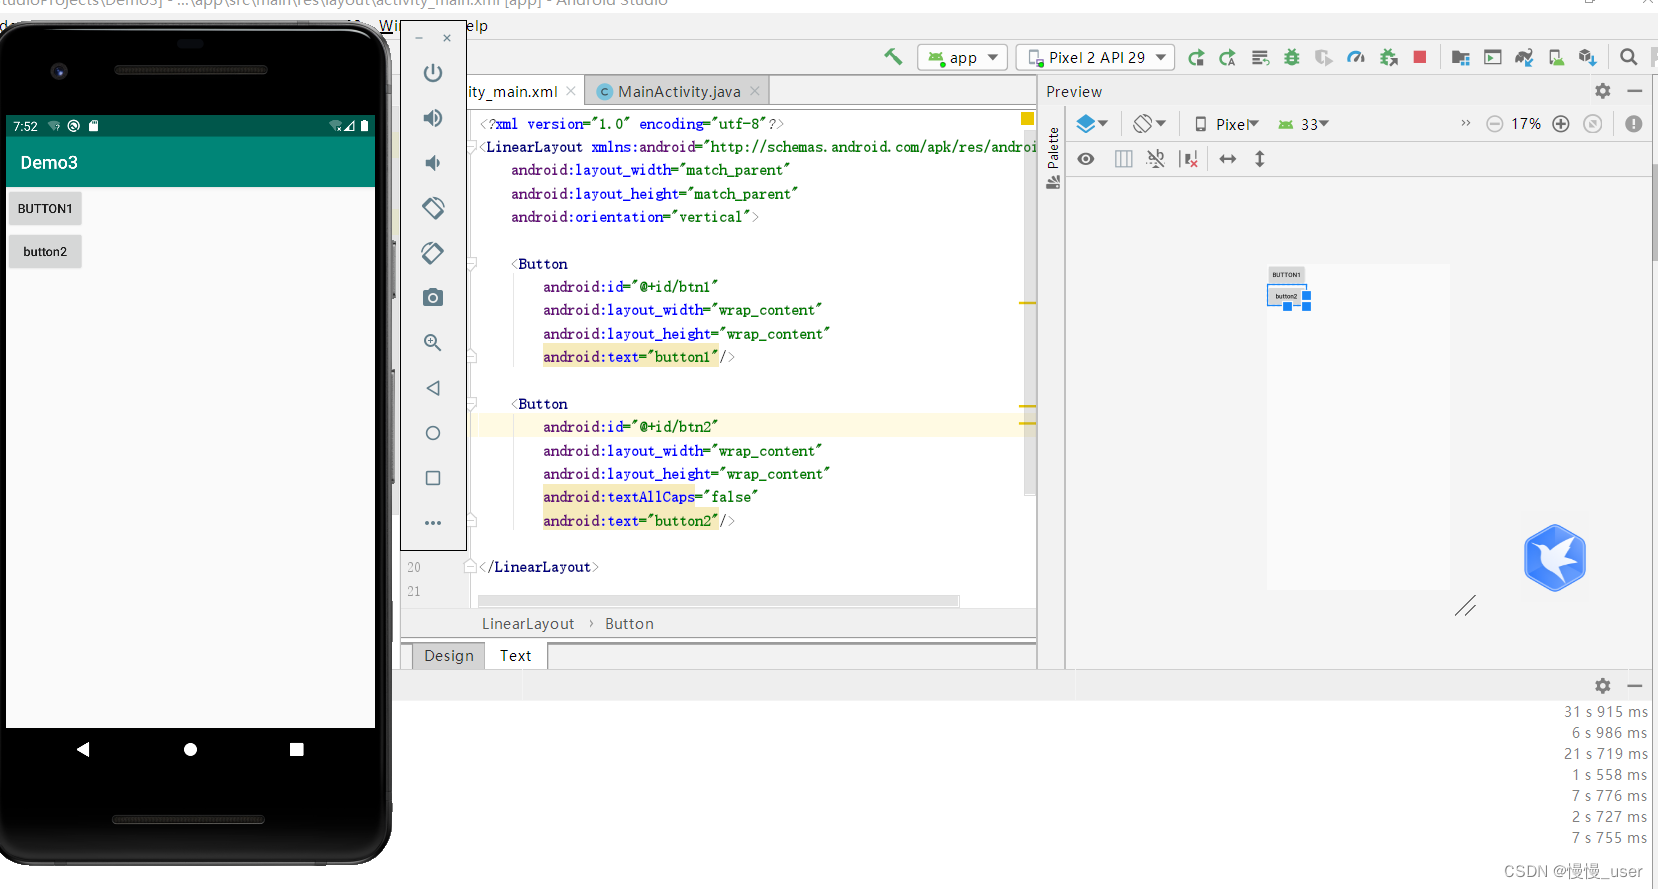This screenshot has height=889, width=1658.
Task: Click the columns layout icon in Preview
Action: pyautogui.click(x=1124, y=159)
